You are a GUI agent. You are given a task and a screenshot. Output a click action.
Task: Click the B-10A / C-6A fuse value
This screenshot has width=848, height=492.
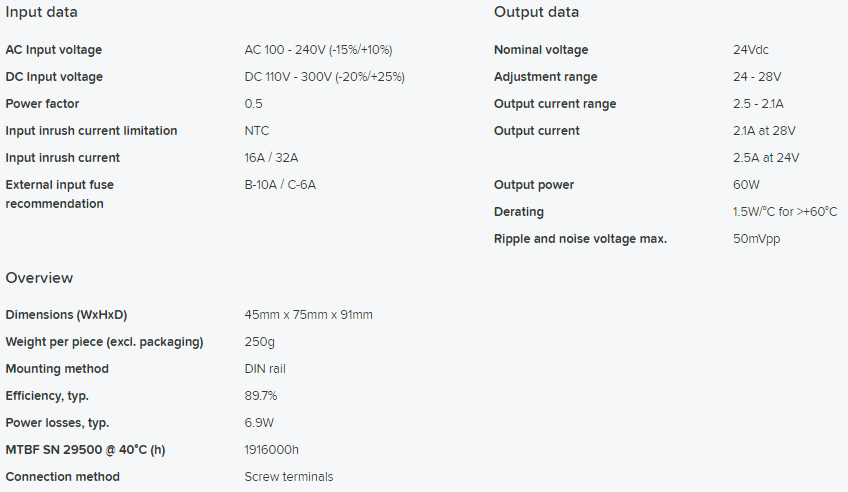(280, 185)
